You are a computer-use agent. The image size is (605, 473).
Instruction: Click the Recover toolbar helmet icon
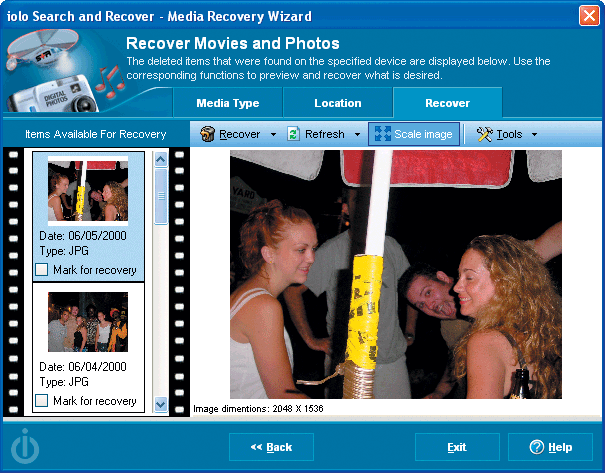point(208,134)
